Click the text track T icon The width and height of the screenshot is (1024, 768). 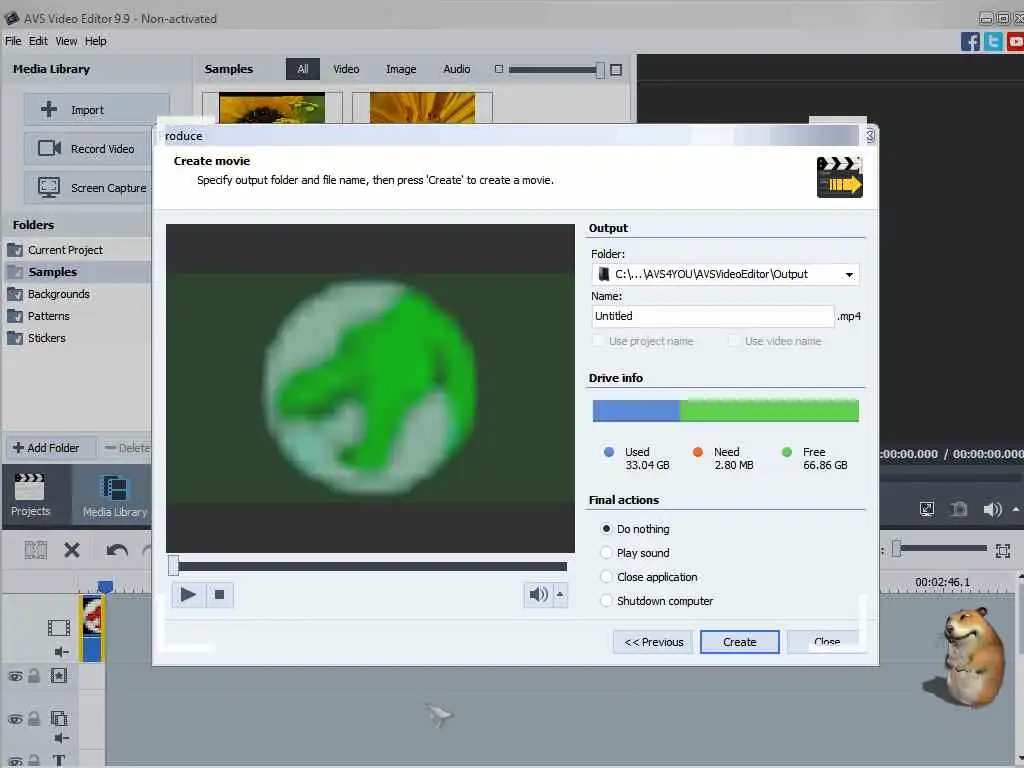pyautogui.click(x=59, y=760)
